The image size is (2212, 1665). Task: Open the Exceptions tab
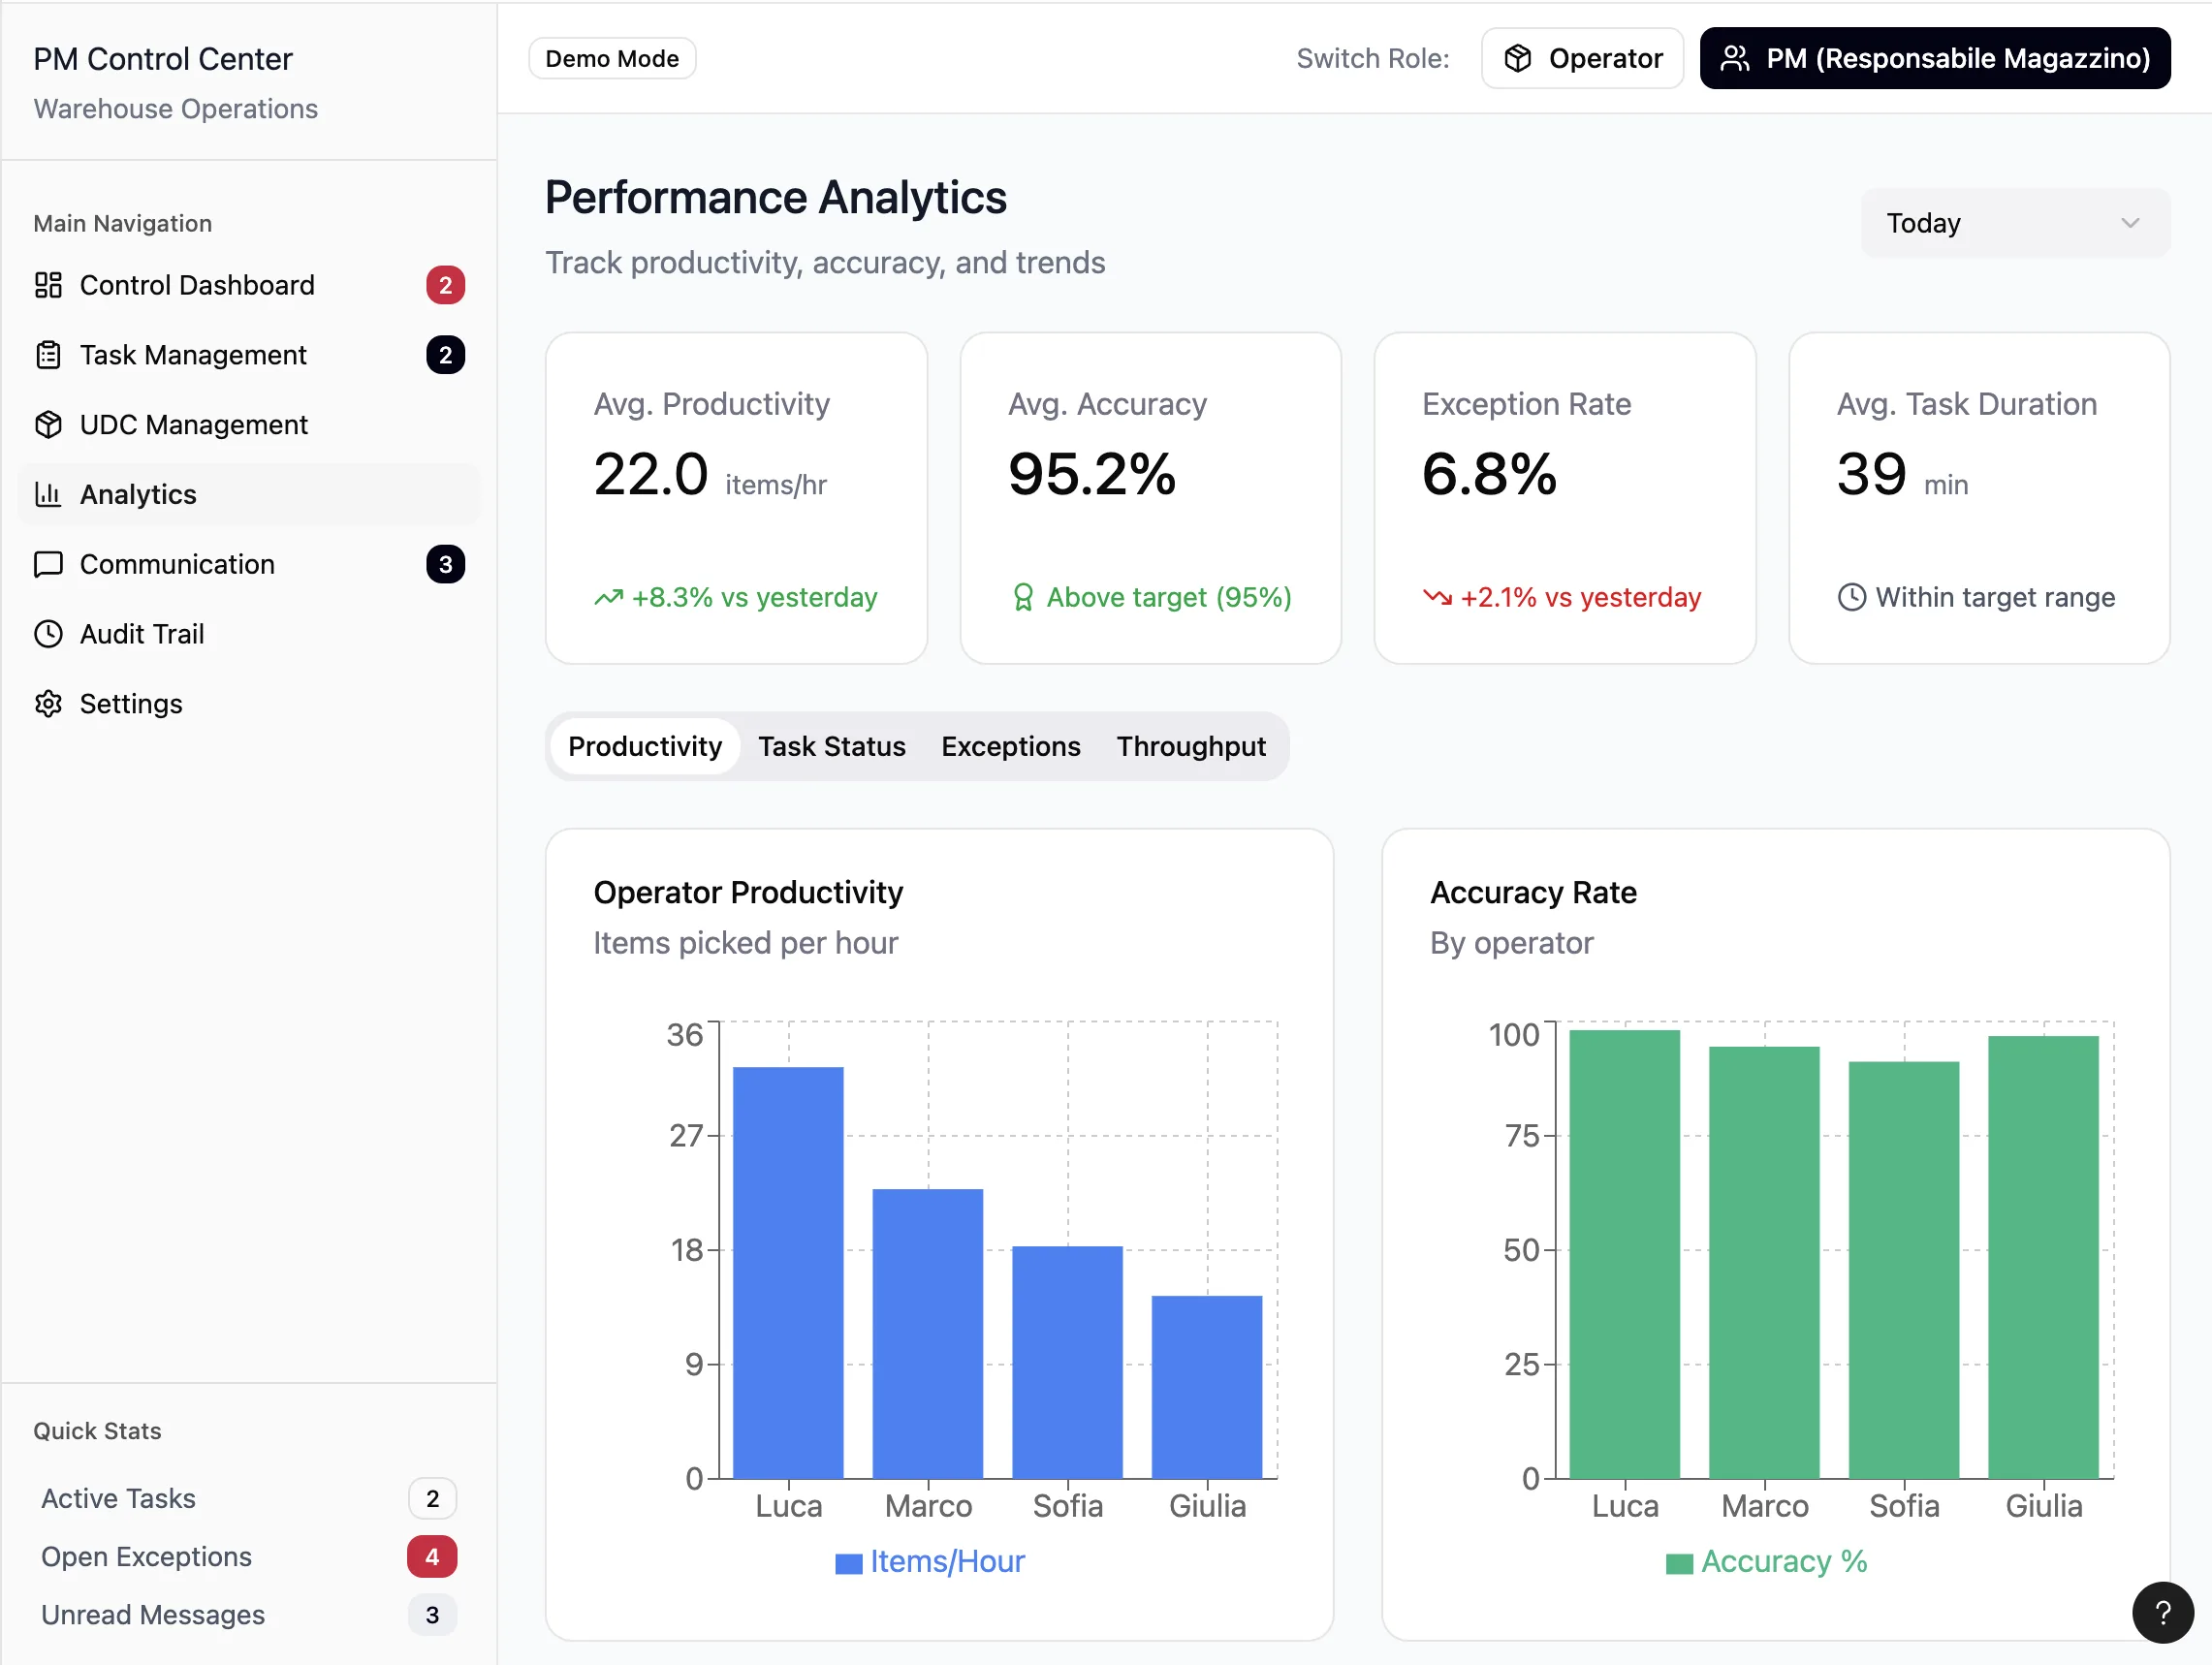(x=1010, y=746)
